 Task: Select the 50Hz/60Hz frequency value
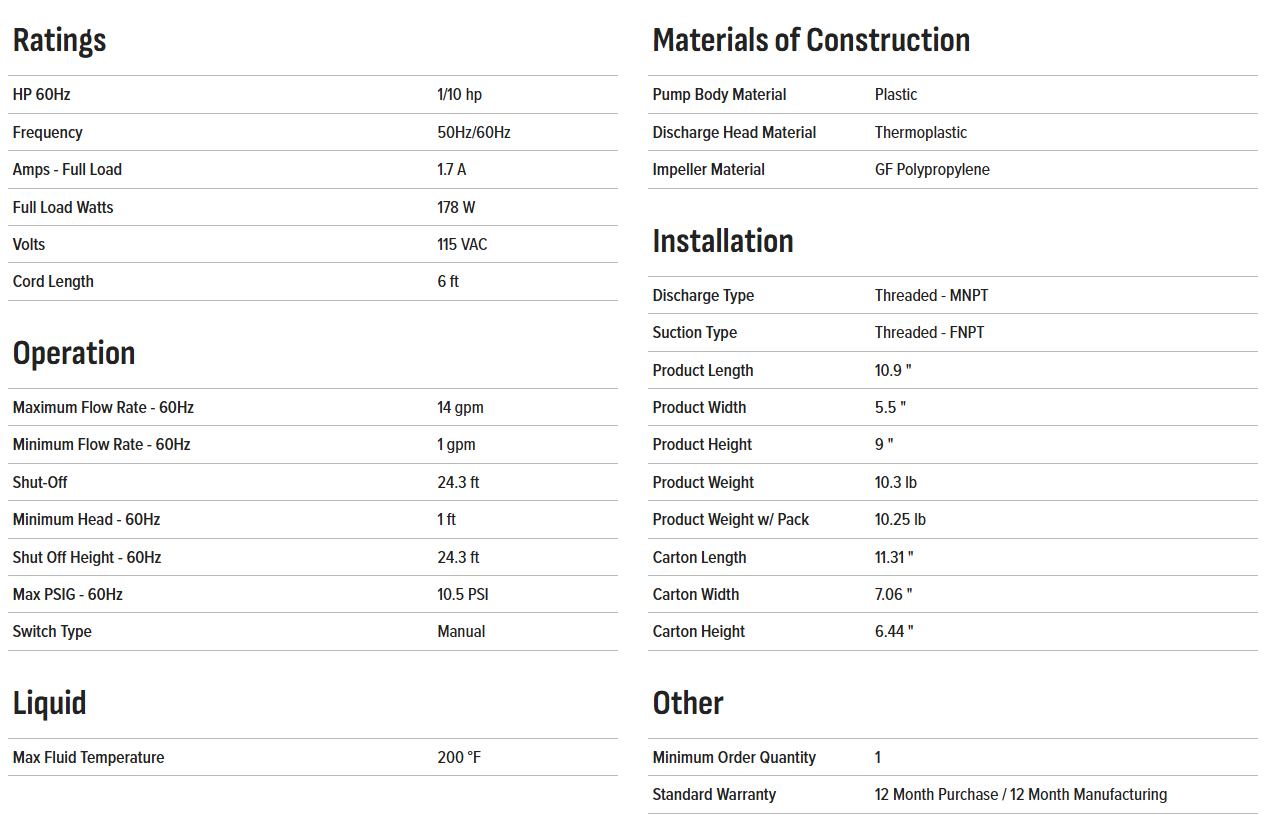click(x=473, y=132)
